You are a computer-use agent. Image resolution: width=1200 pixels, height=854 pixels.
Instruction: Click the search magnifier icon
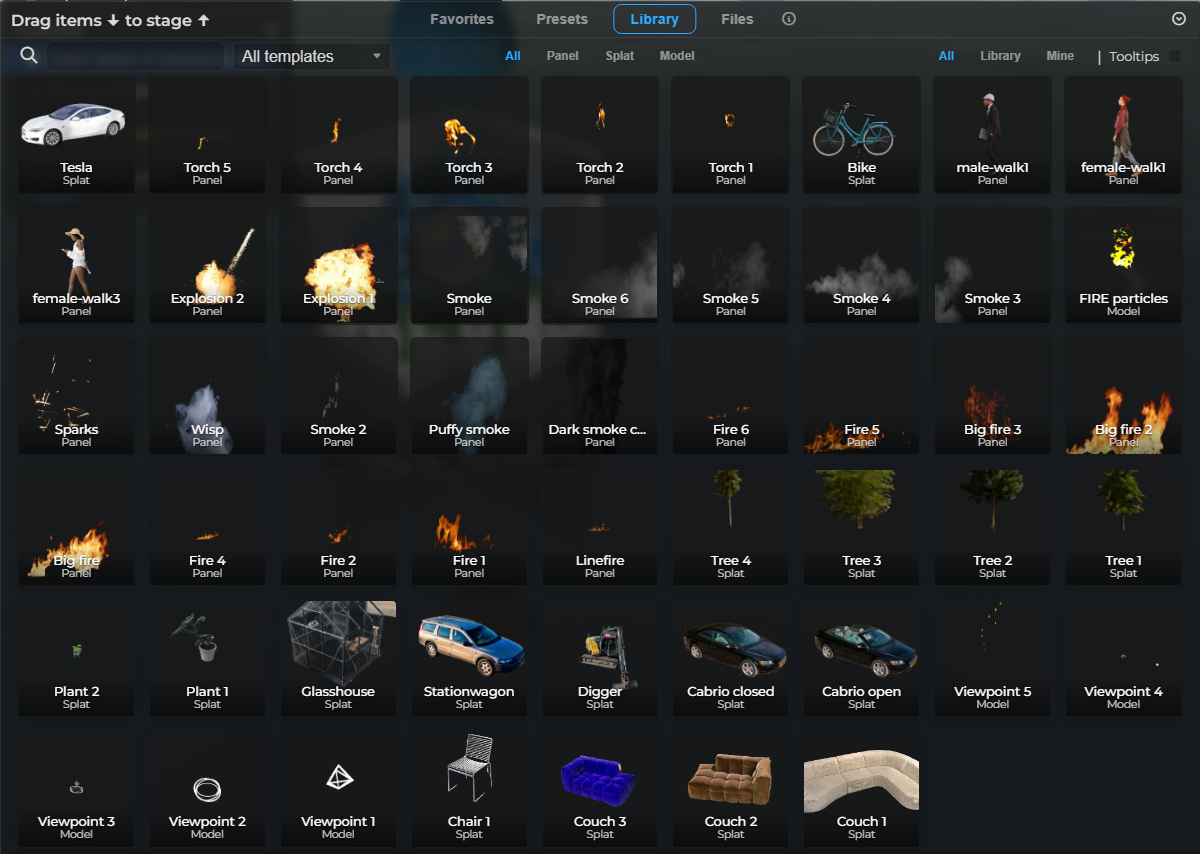tap(29, 55)
